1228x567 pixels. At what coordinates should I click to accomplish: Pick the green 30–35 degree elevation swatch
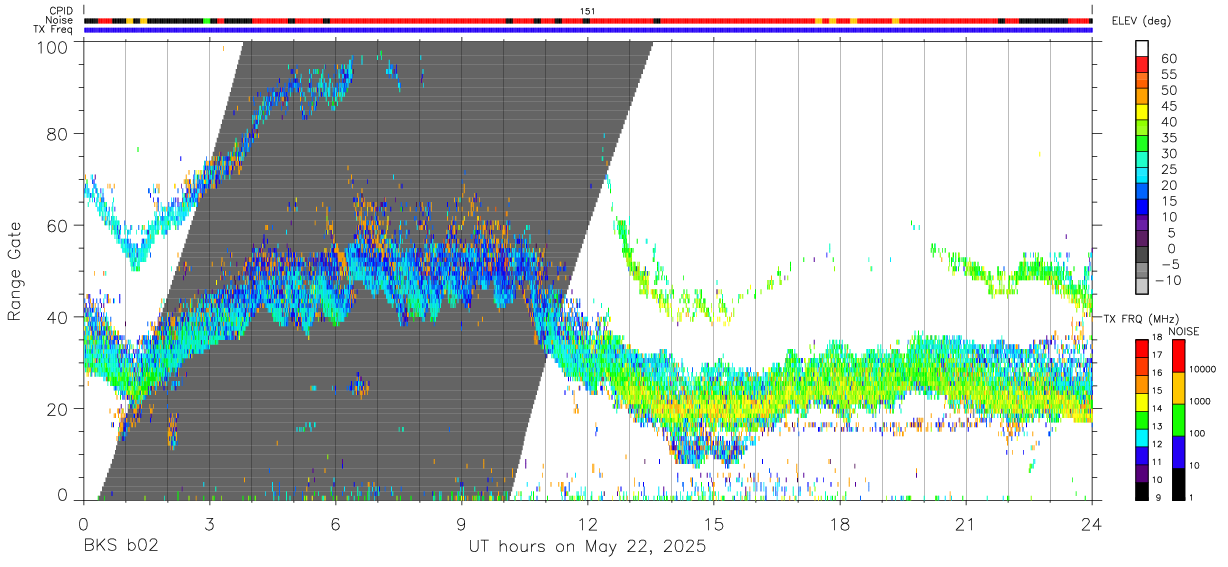(1142, 145)
